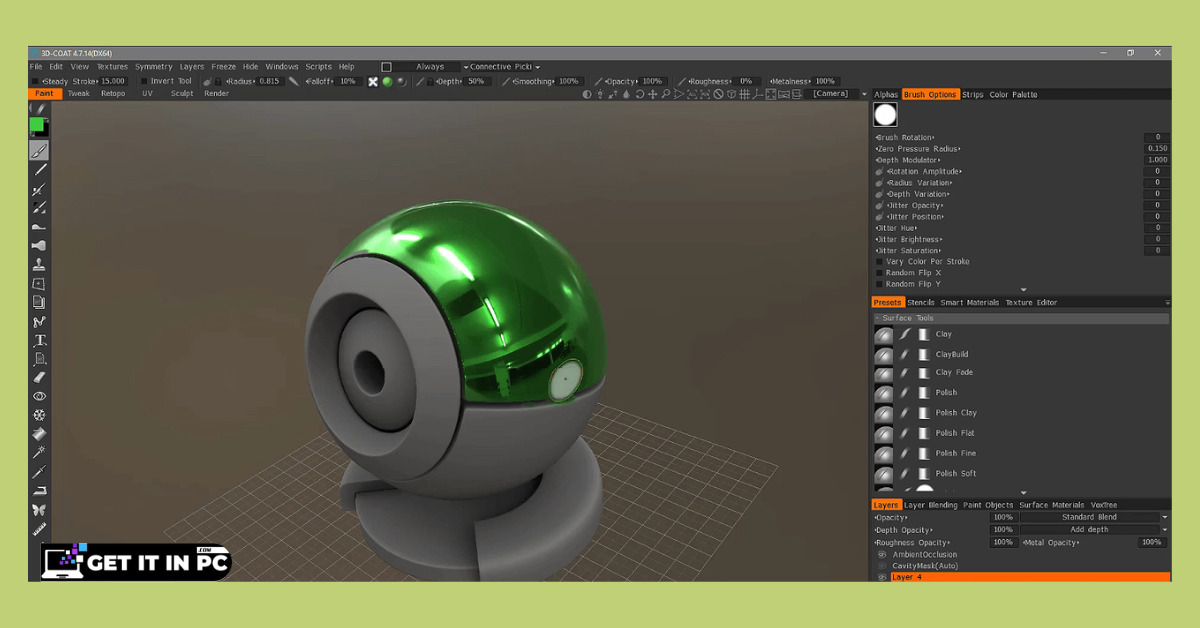Click the rotate camera icon in viewport bar
The image size is (1200, 628).
click(x=639, y=94)
